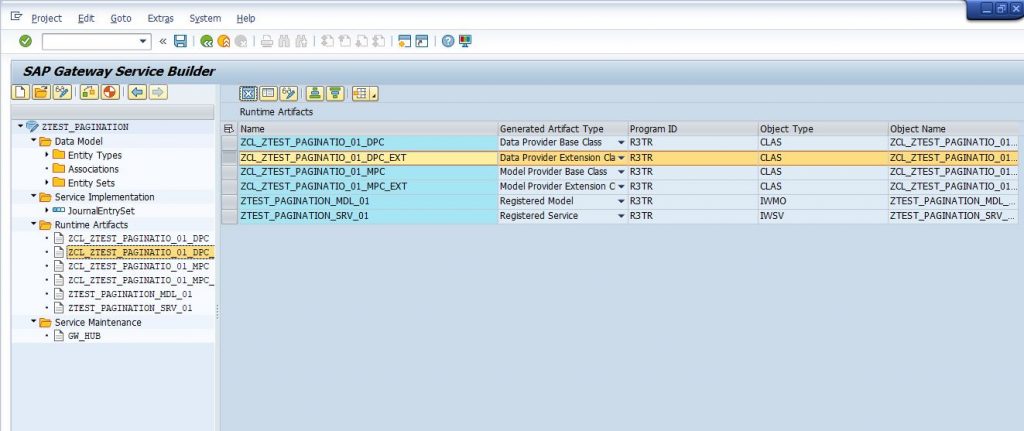Expand the Entity Types folder
Image resolution: width=1024 pixels, height=431 pixels.
pos(47,155)
